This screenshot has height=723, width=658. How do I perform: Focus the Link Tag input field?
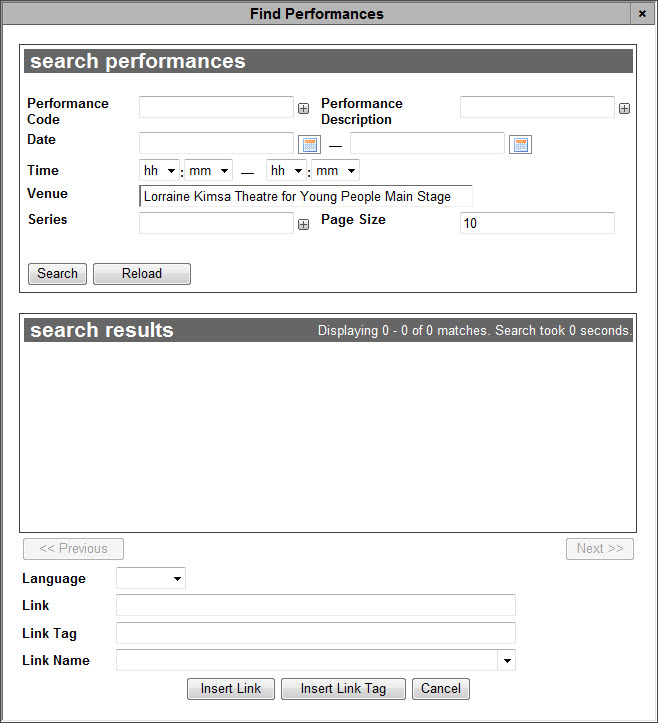(316, 633)
